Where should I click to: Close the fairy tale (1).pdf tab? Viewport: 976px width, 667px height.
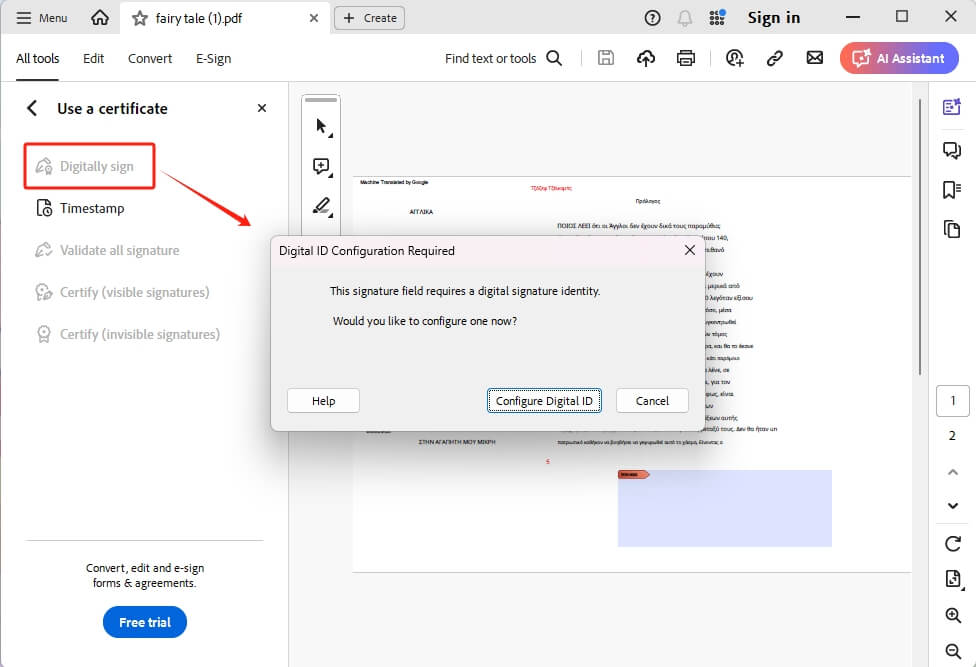(x=314, y=18)
